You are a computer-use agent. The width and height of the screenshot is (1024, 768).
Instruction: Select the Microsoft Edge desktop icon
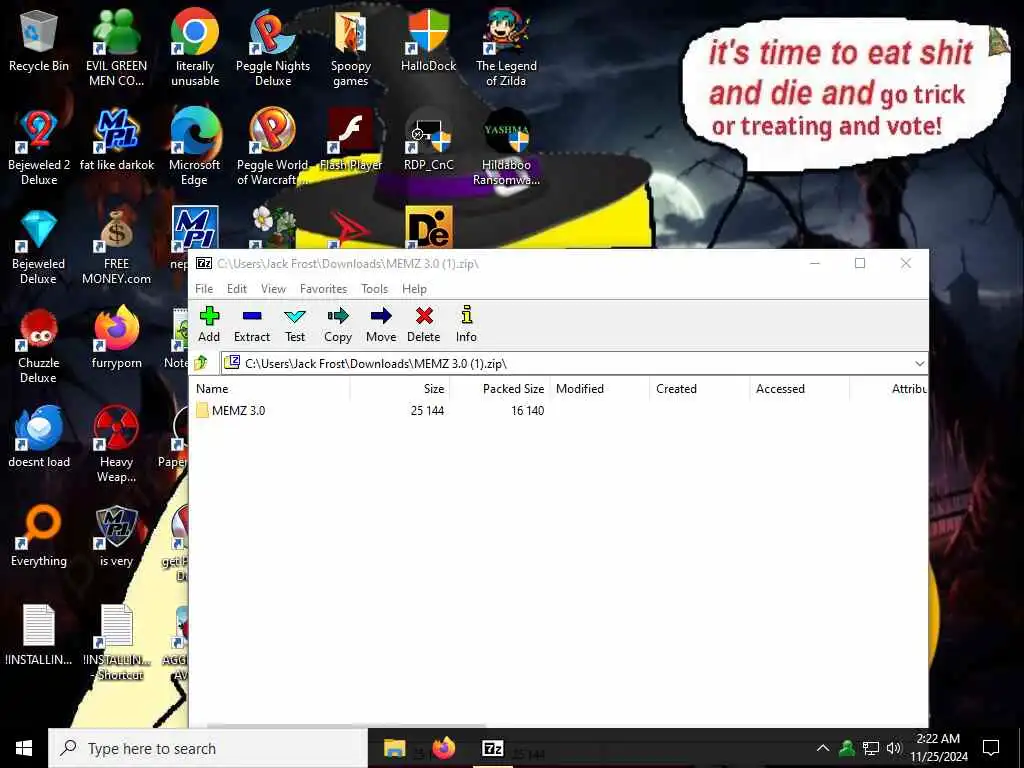click(195, 148)
